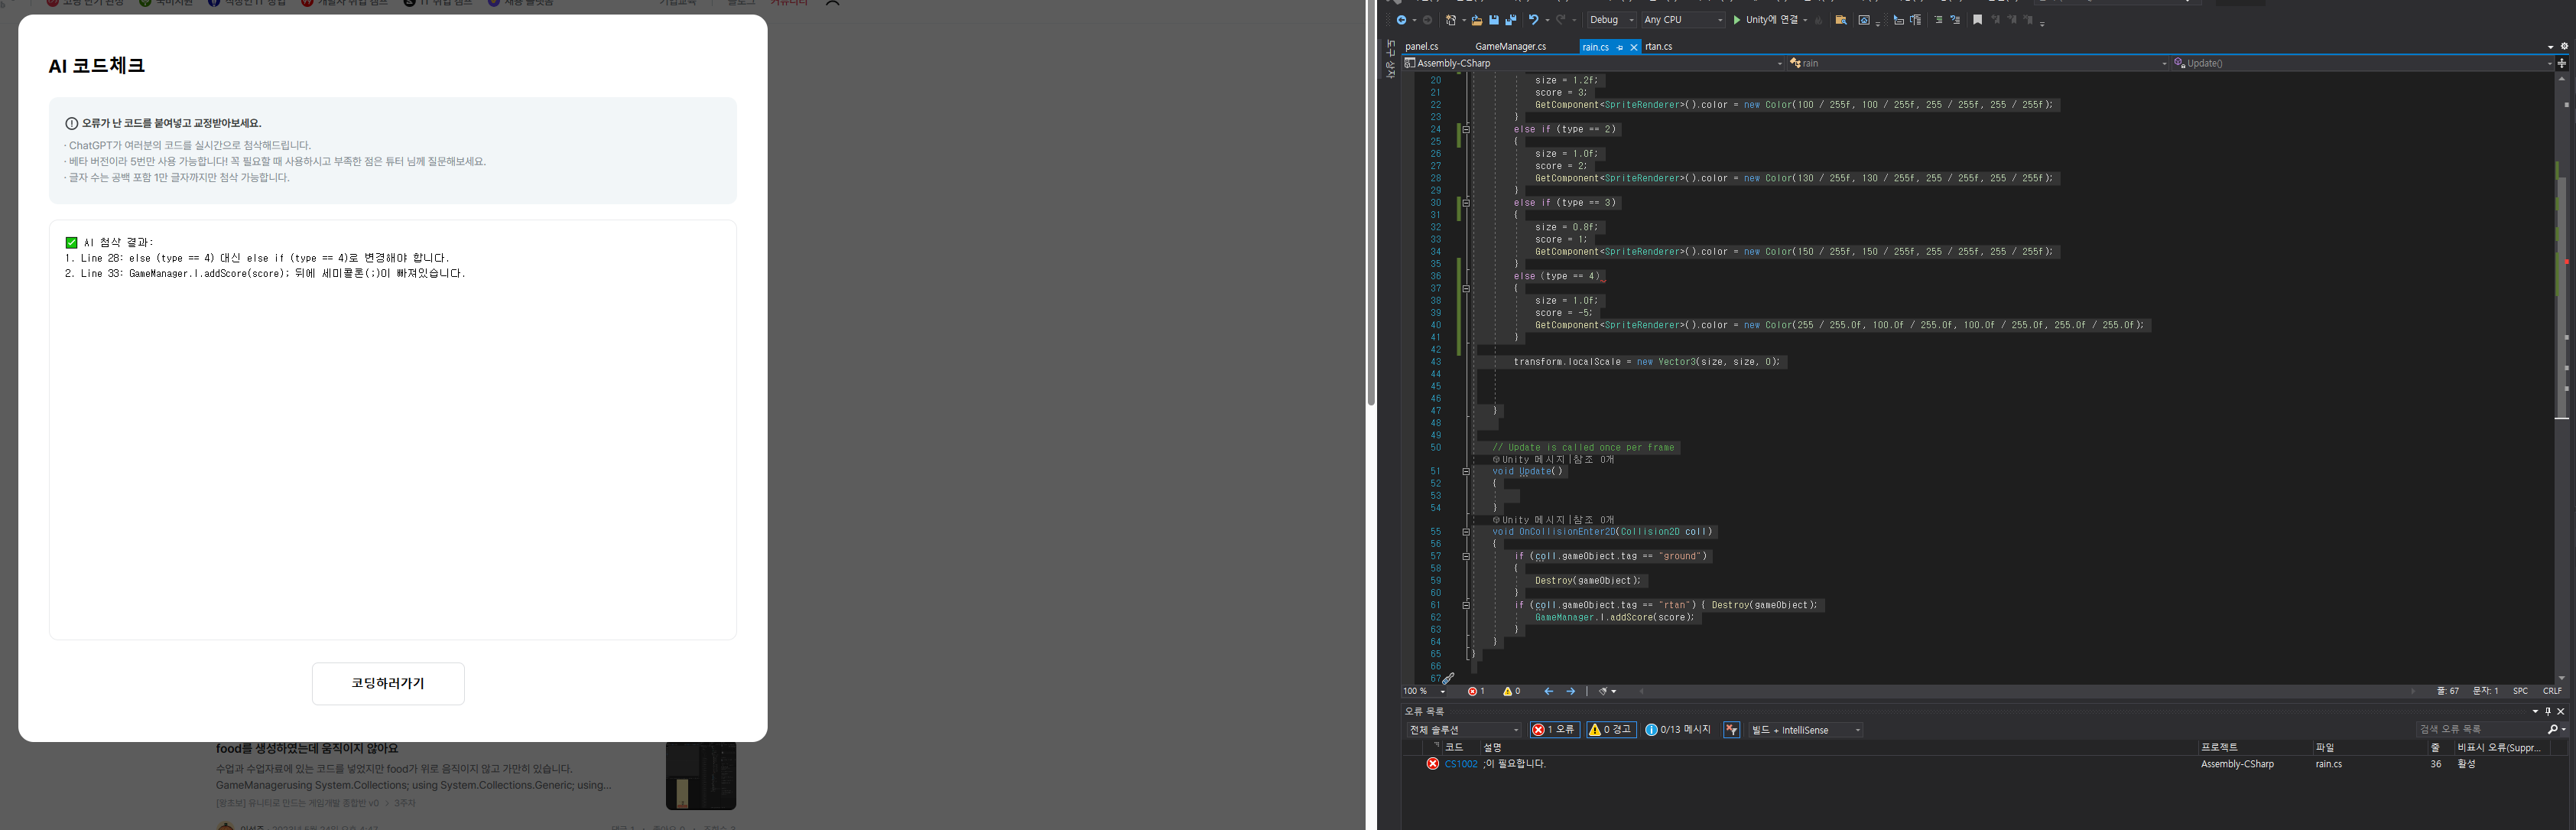Open the Update() member dropdown
The image size is (2576, 830).
(2363, 63)
